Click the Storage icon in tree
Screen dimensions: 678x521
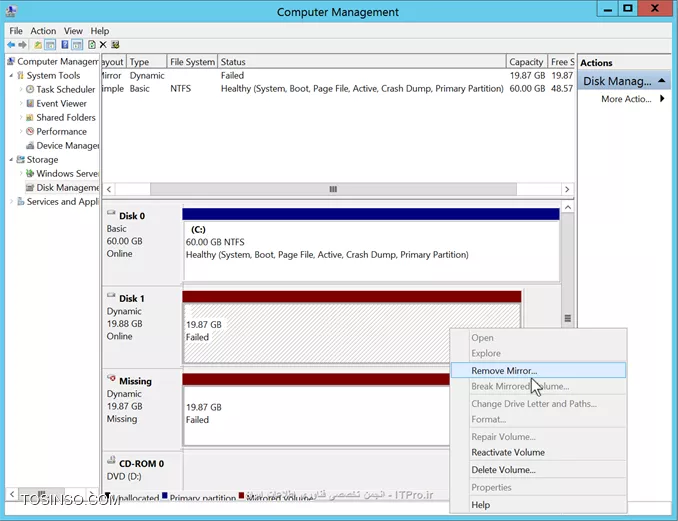pos(20,160)
